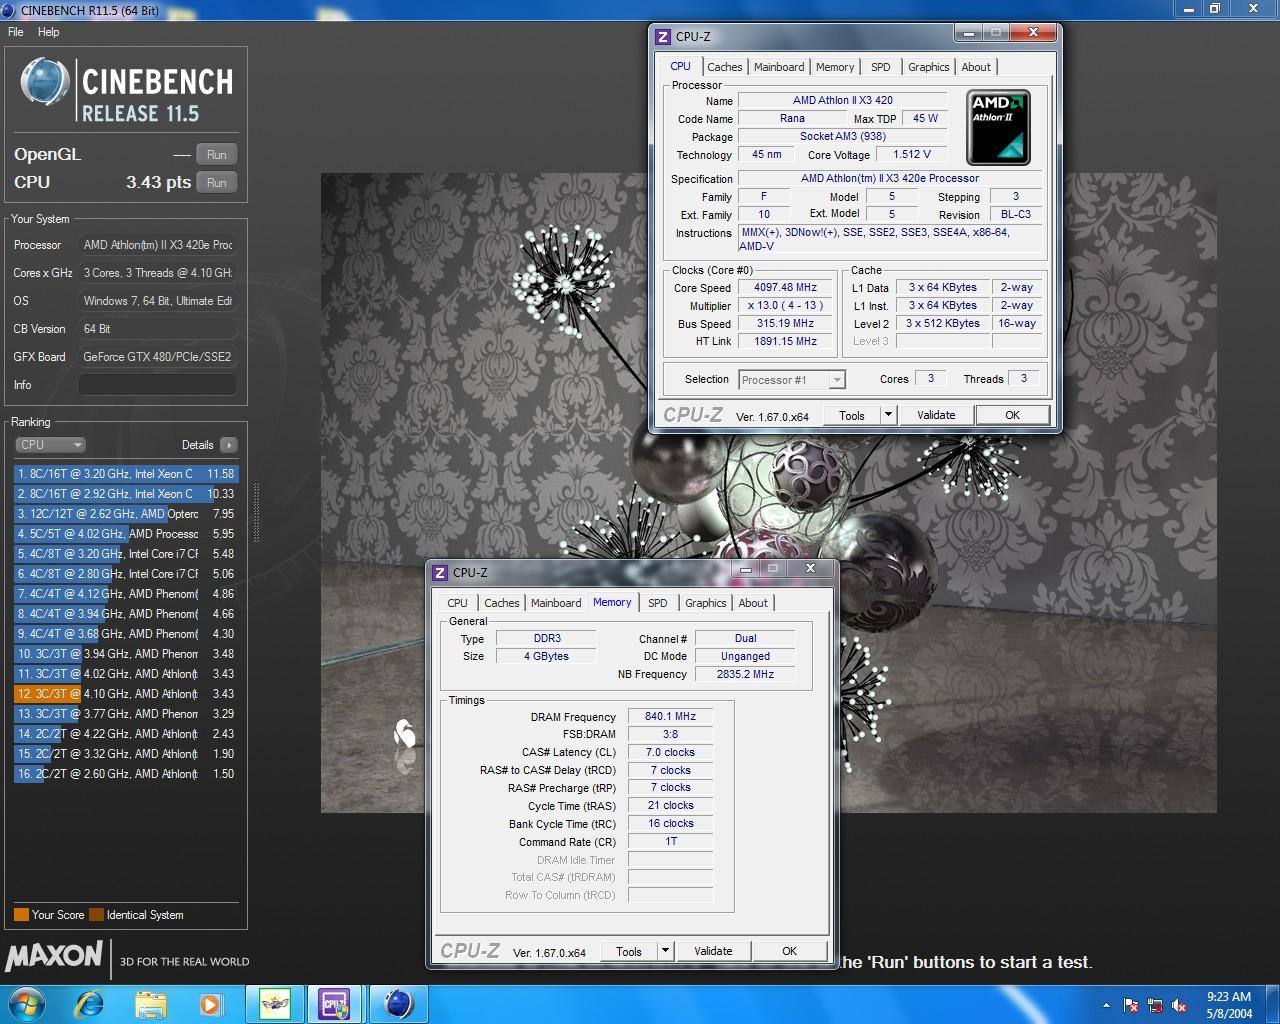This screenshot has width=1280, height=1024.
Task: Click the Z icon in Memory CPU-Z title bar
Action: click(x=440, y=573)
